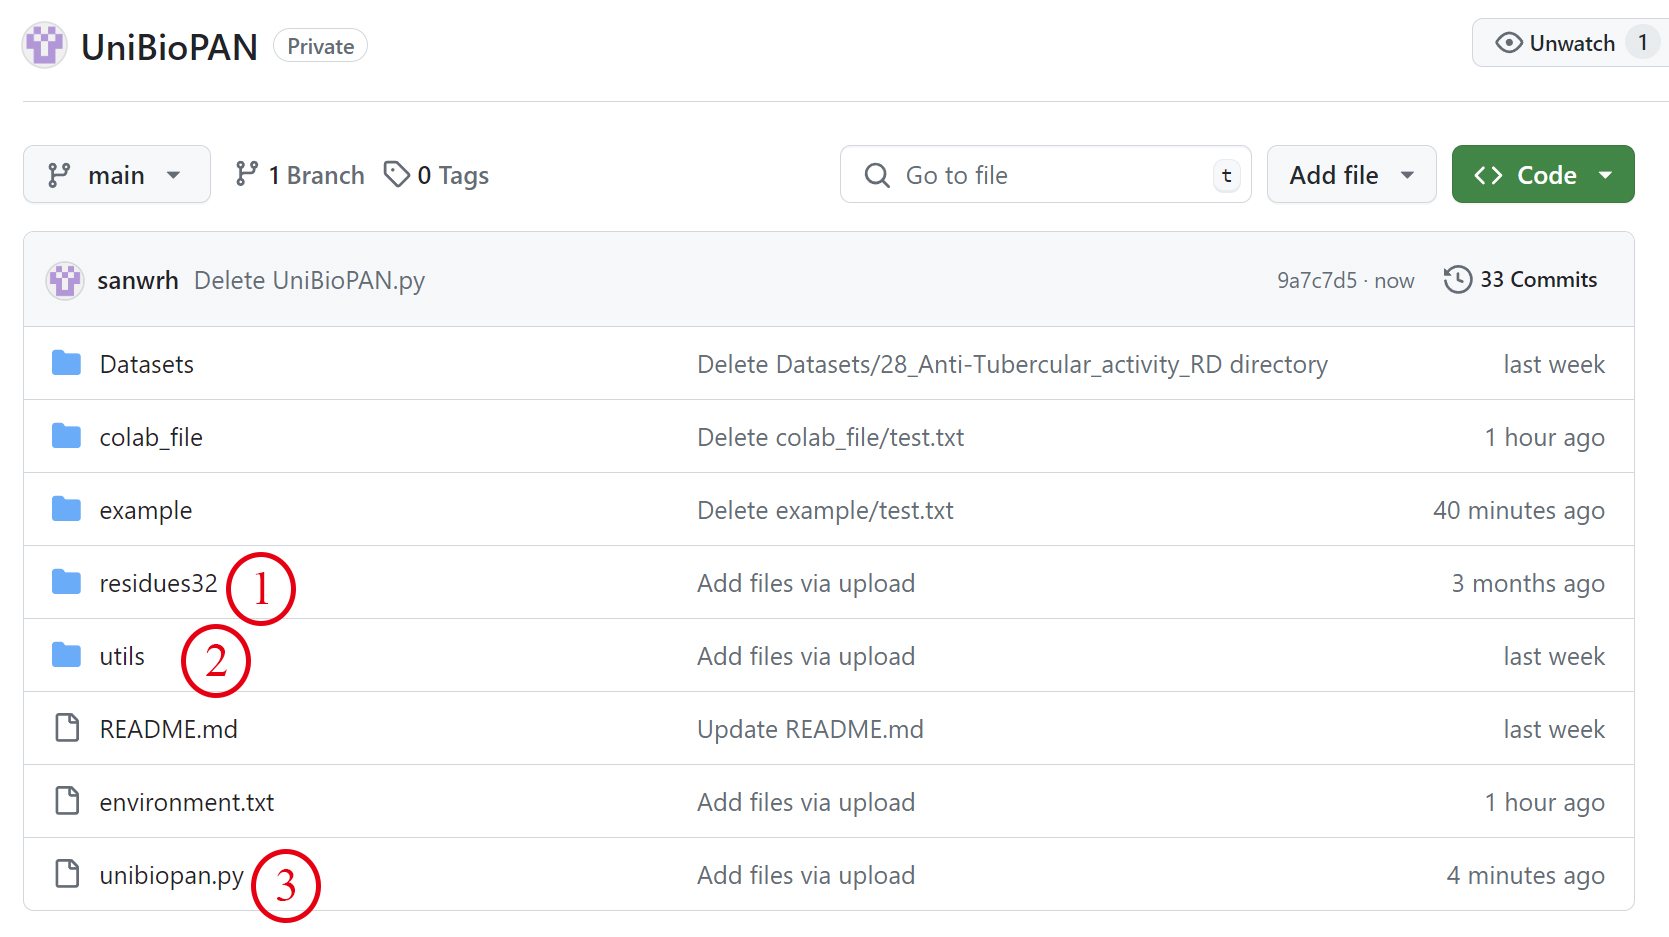View the 1 Branch list
Image resolution: width=1669 pixels, height=937 pixels.
[x=300, y=175]
